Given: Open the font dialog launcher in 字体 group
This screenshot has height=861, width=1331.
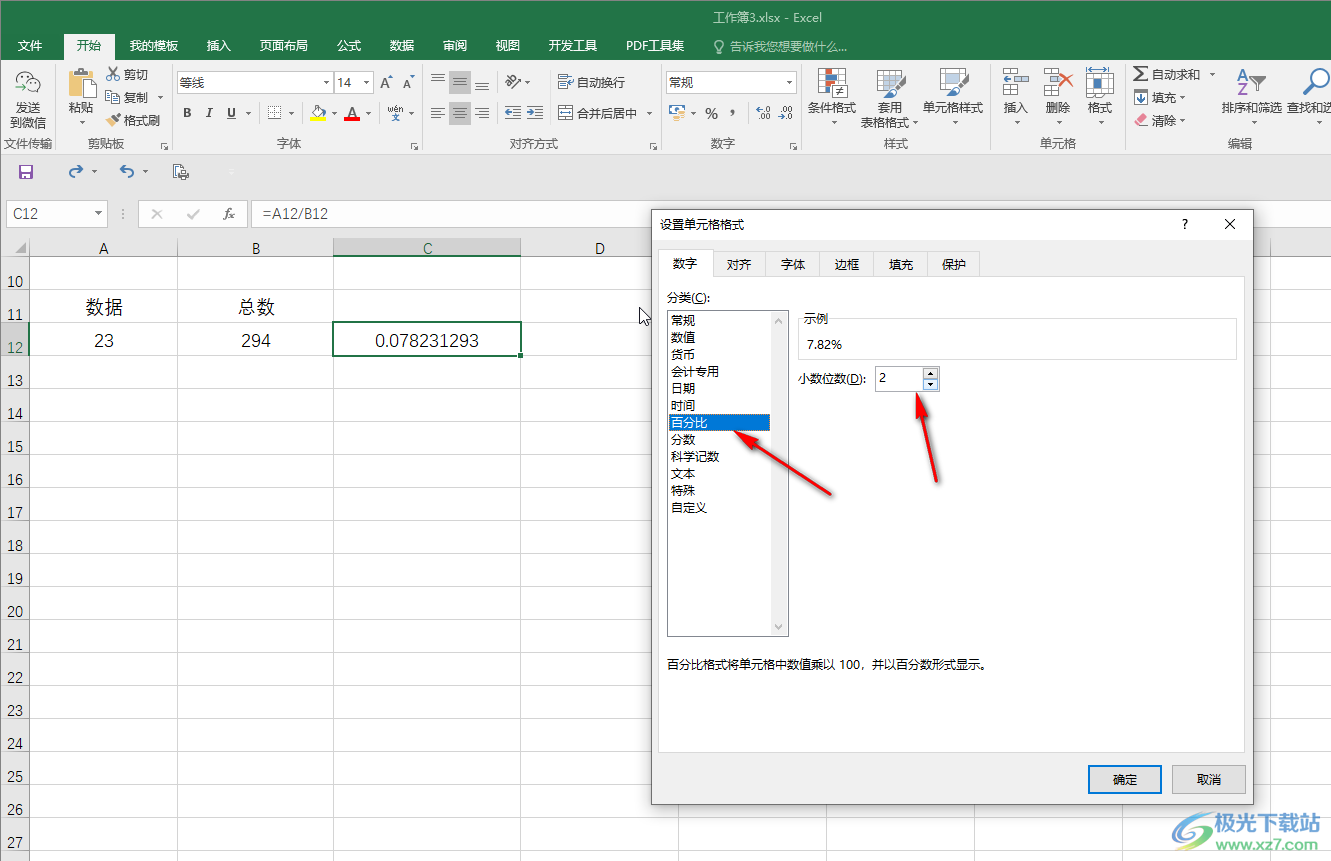Looking at the screenshot, I should [415, 146].
